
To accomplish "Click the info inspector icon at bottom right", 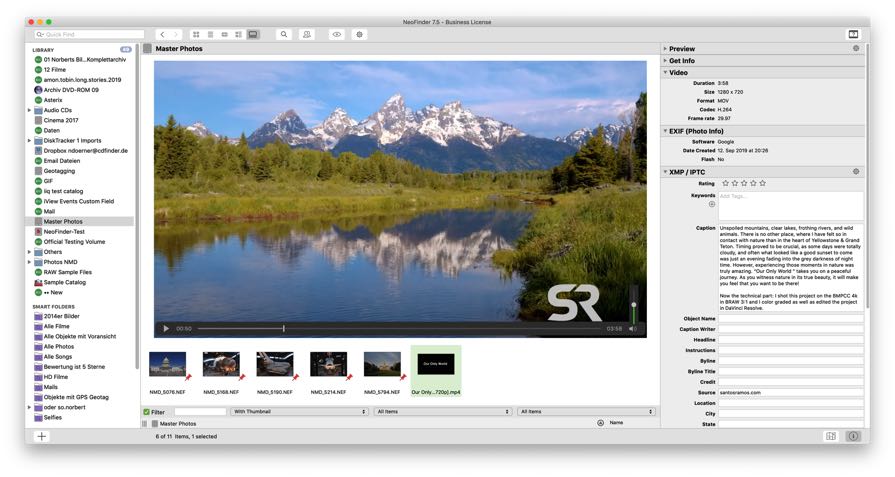I will [853, 436].
